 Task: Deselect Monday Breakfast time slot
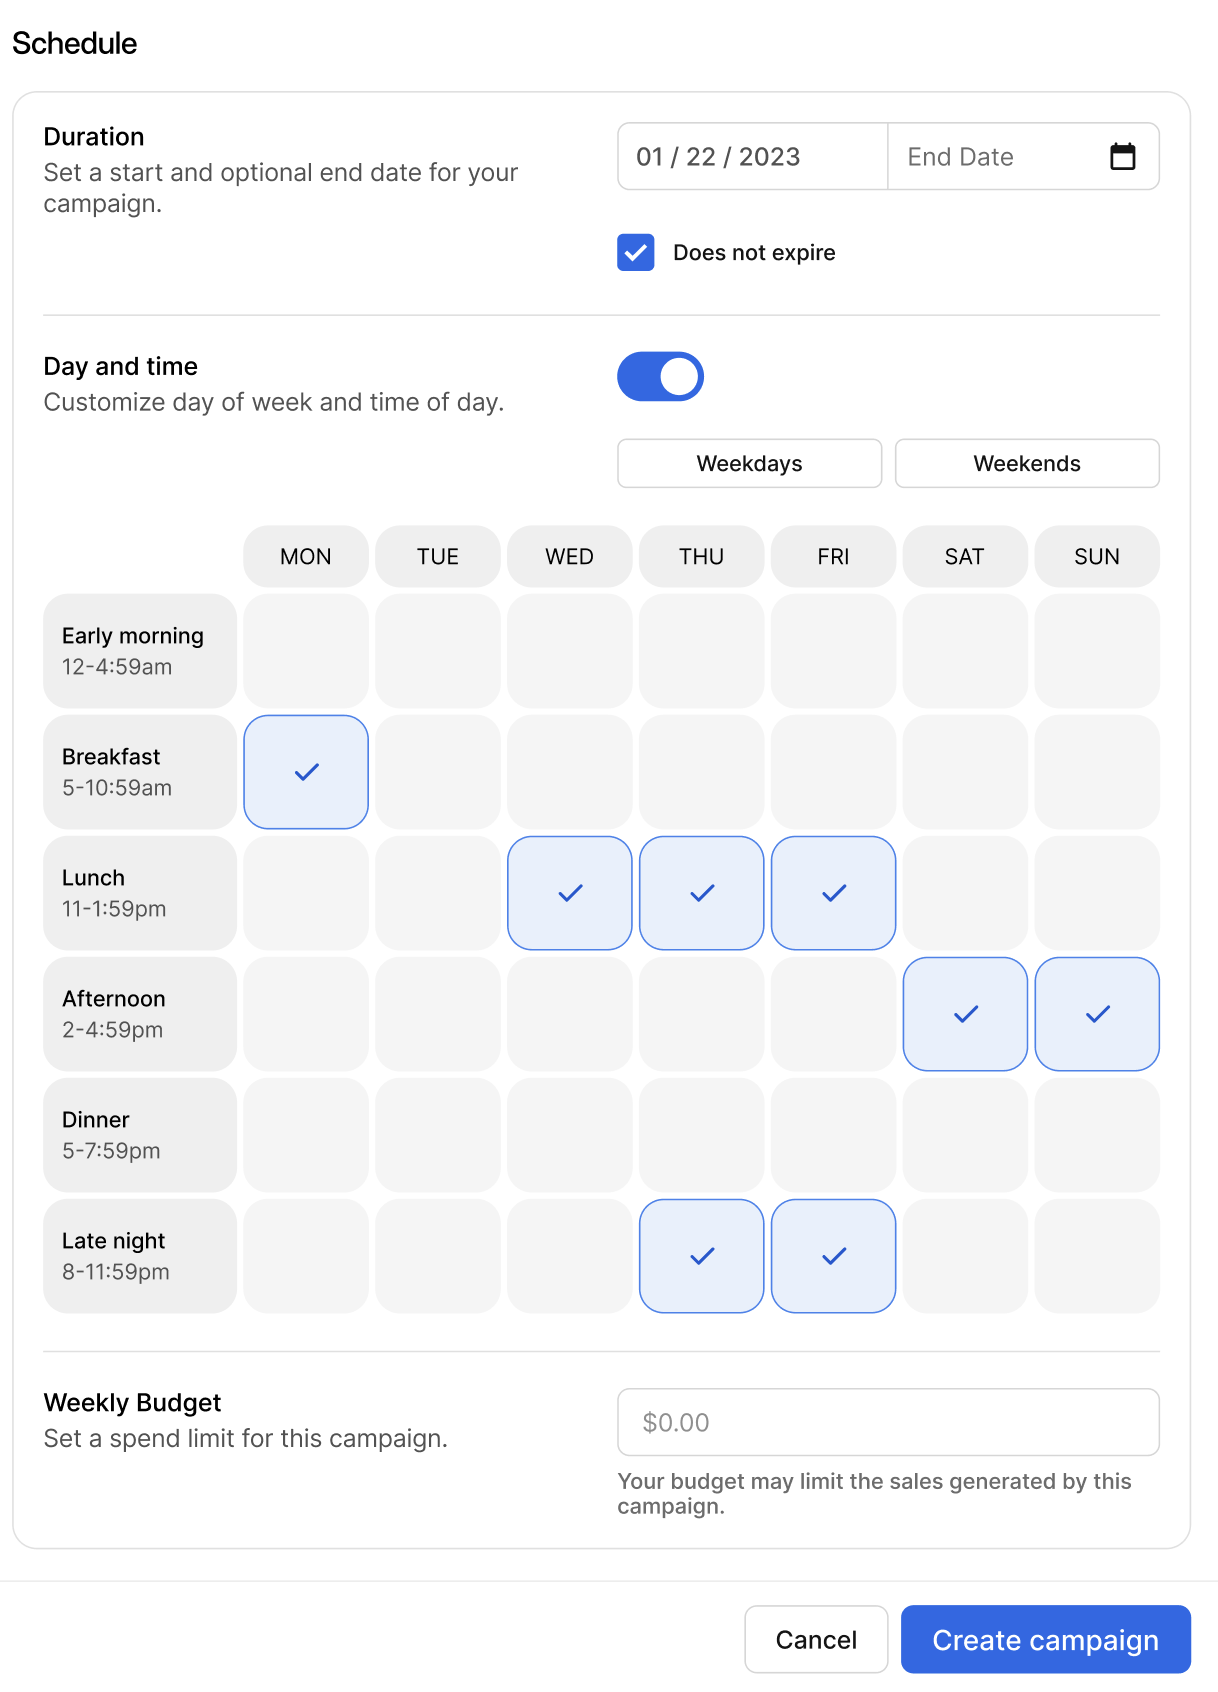(306, 772)
